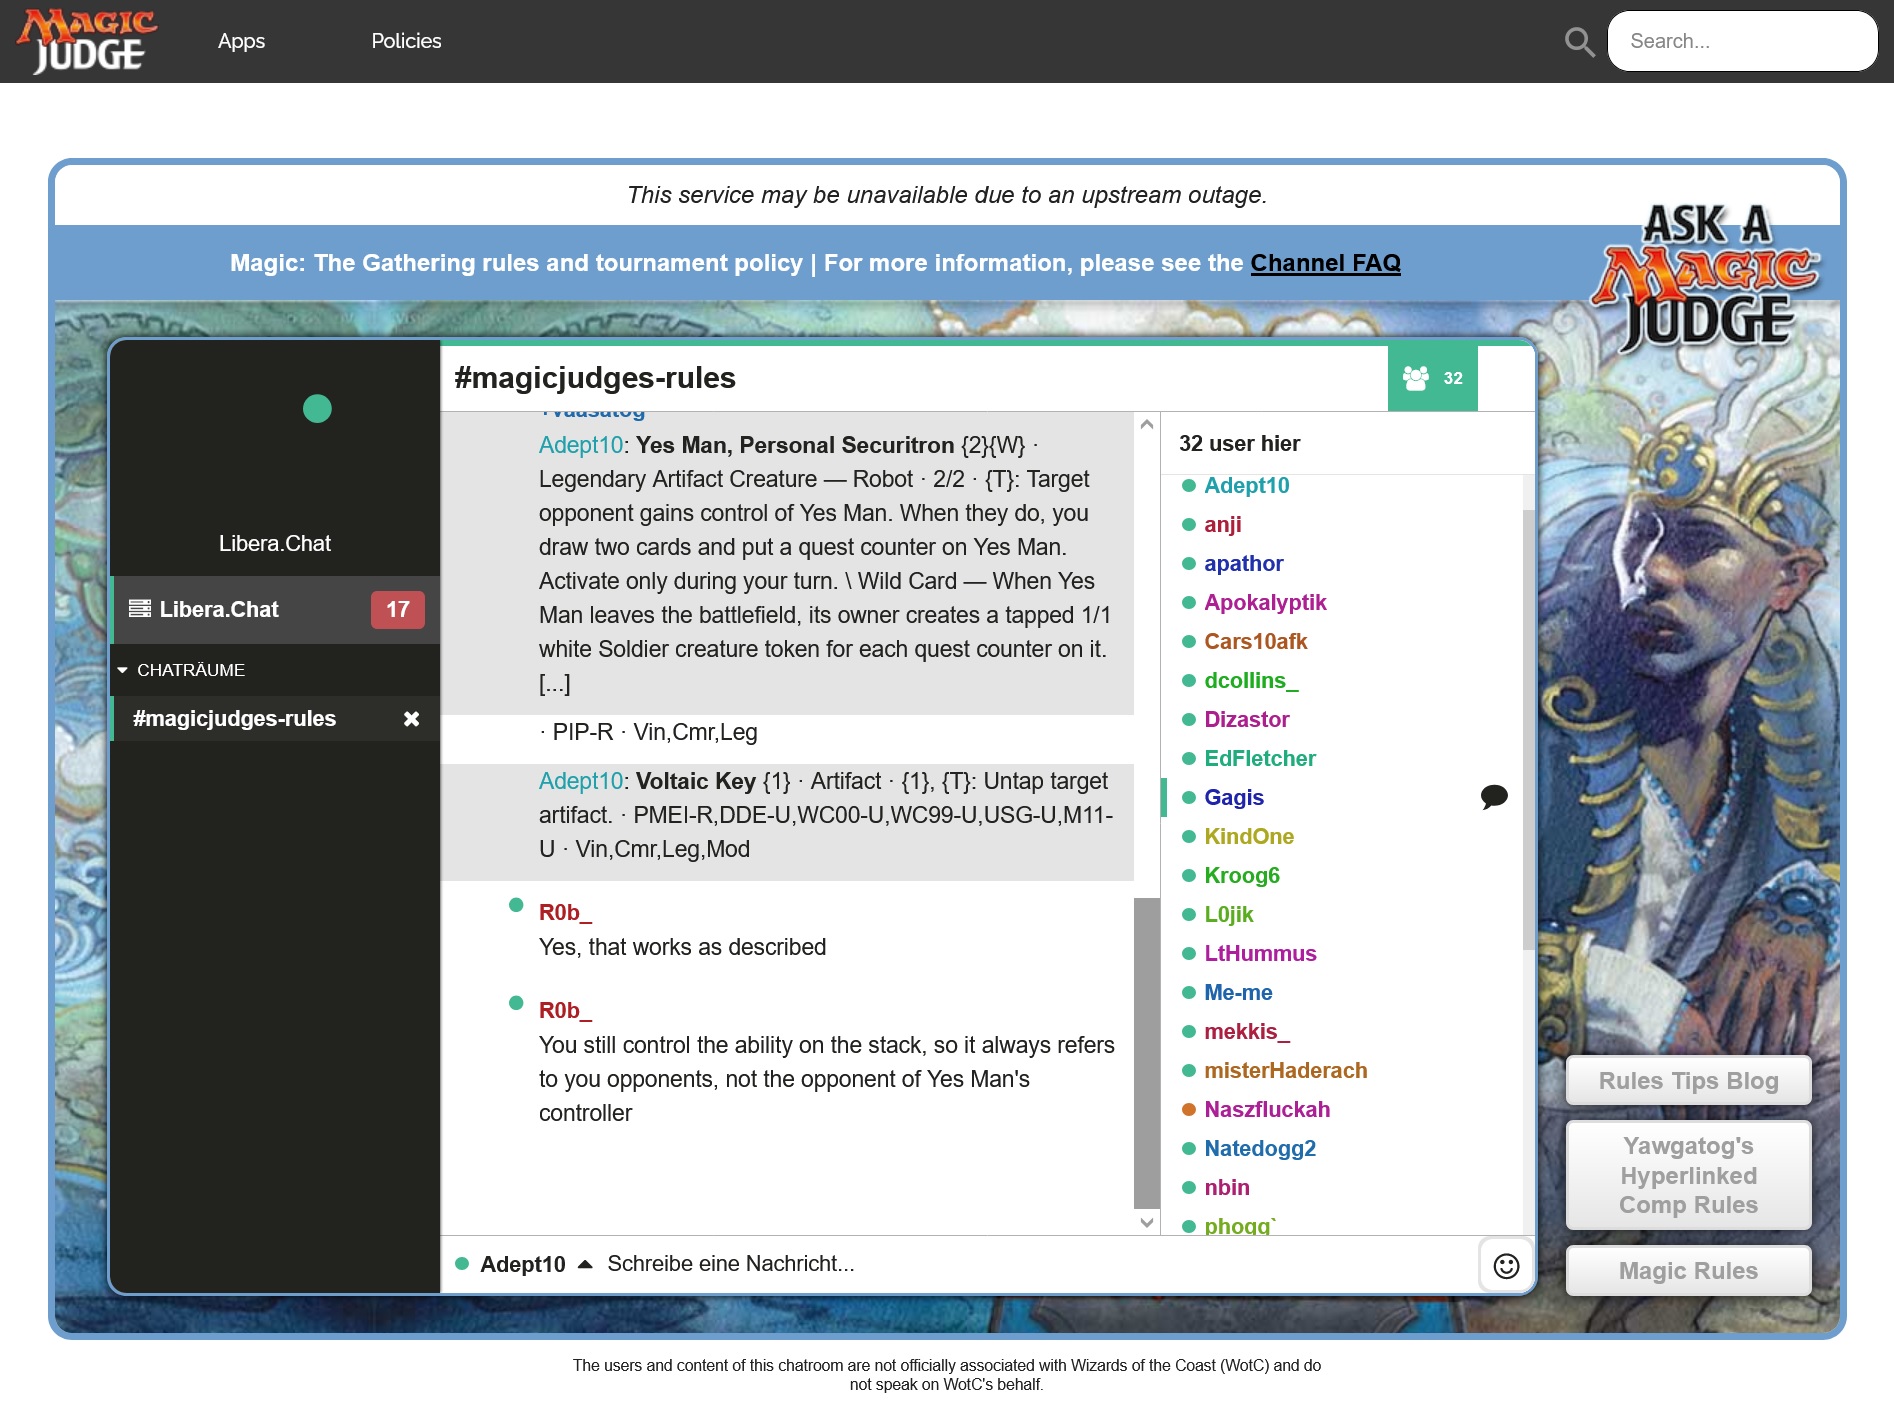Select user Natedogg2 in user list

[x=1260, y=1149]
